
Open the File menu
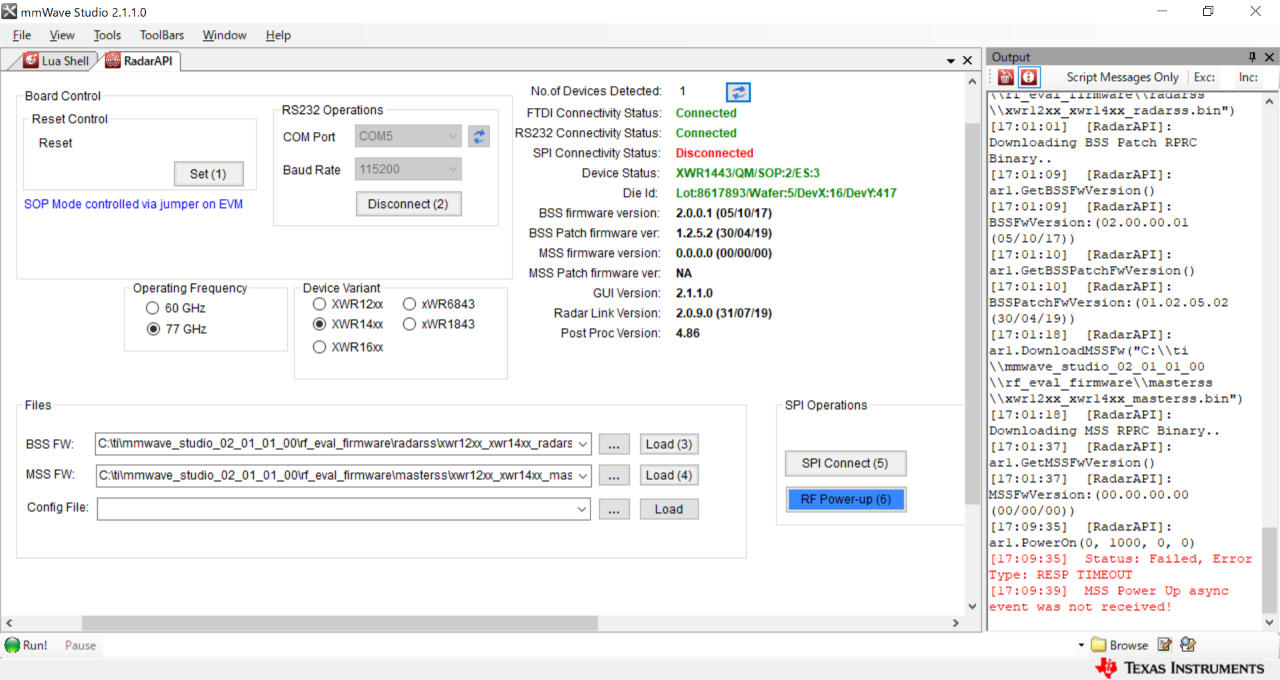22,35
